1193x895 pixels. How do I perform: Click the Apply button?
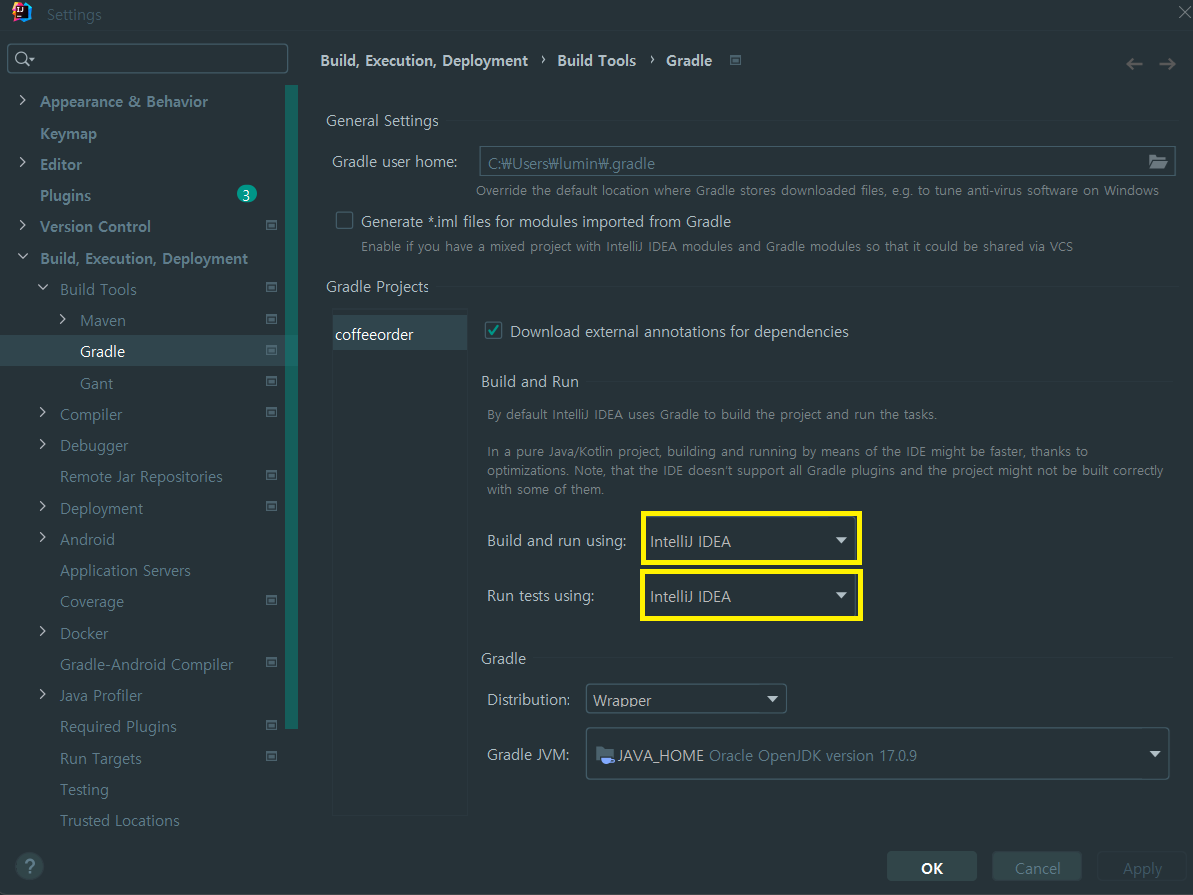point(1142,868)
